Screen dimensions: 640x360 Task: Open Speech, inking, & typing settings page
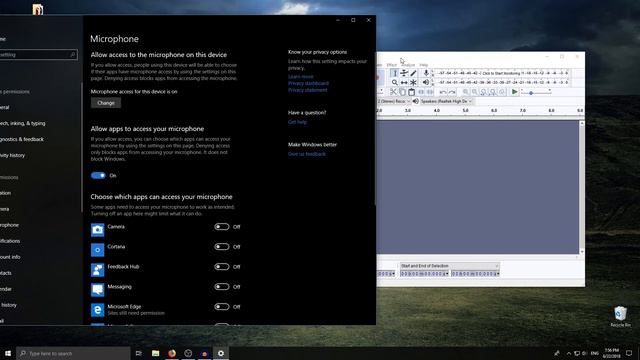tap(22, 123)
